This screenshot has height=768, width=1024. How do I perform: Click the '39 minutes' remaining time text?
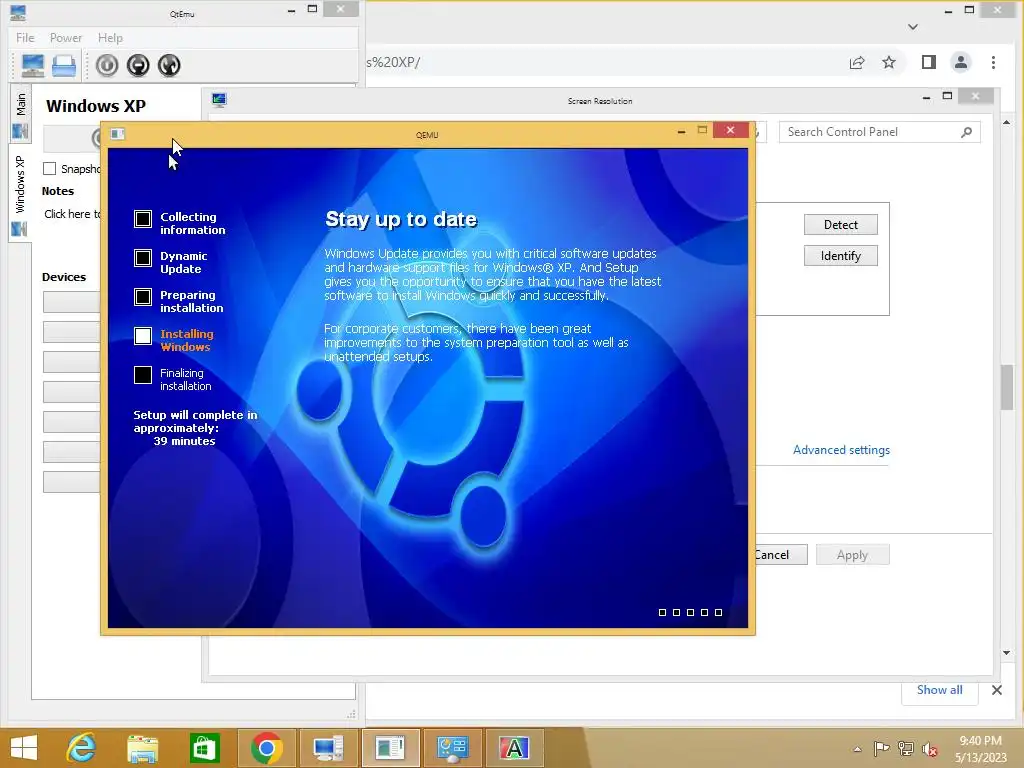click(x=184, y=441)
